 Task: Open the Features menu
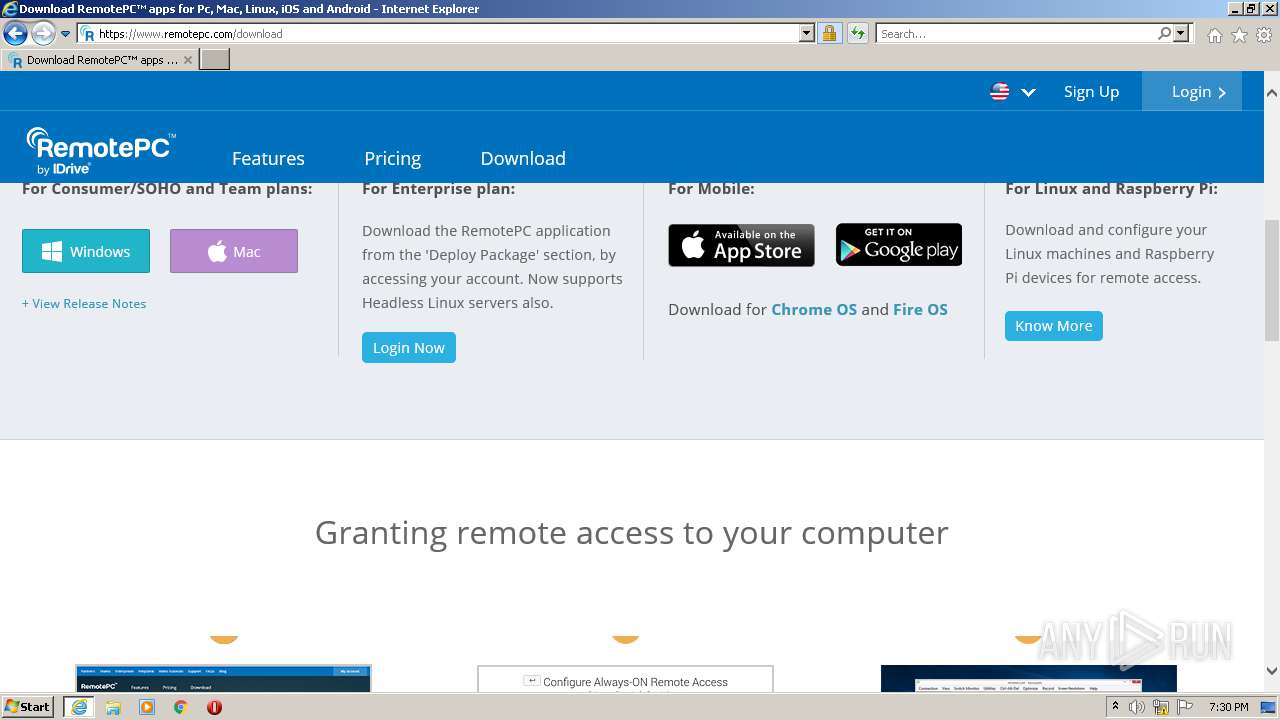268,158
